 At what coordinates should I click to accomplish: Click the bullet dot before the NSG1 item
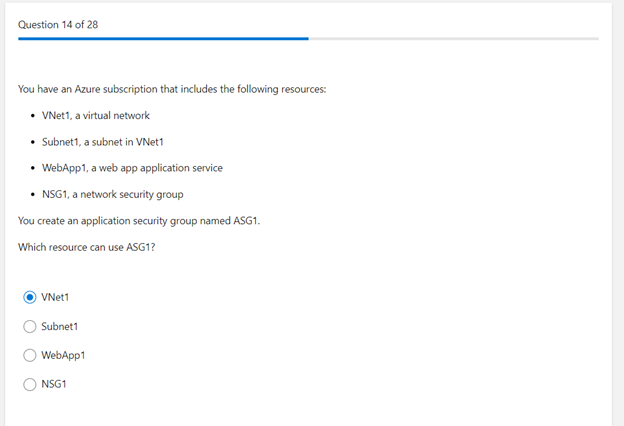tap(33, 195)
